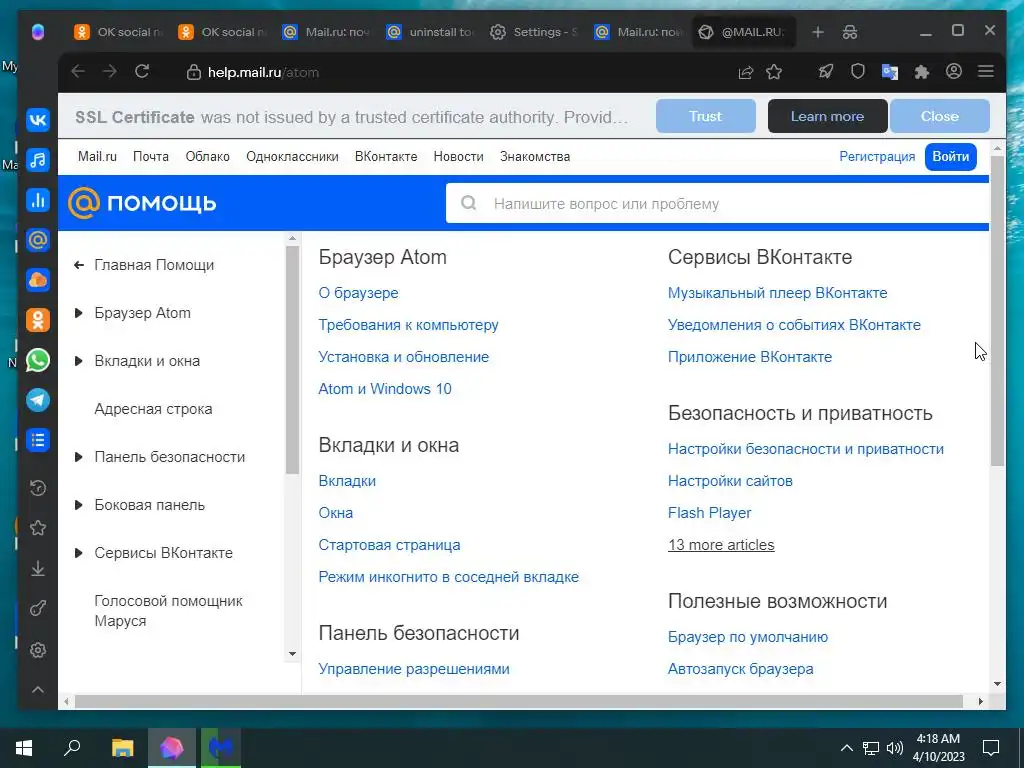The width and height of the screenshot is (1024, 768).
Task: Reload the current page
Action: (x=142, y=72)
